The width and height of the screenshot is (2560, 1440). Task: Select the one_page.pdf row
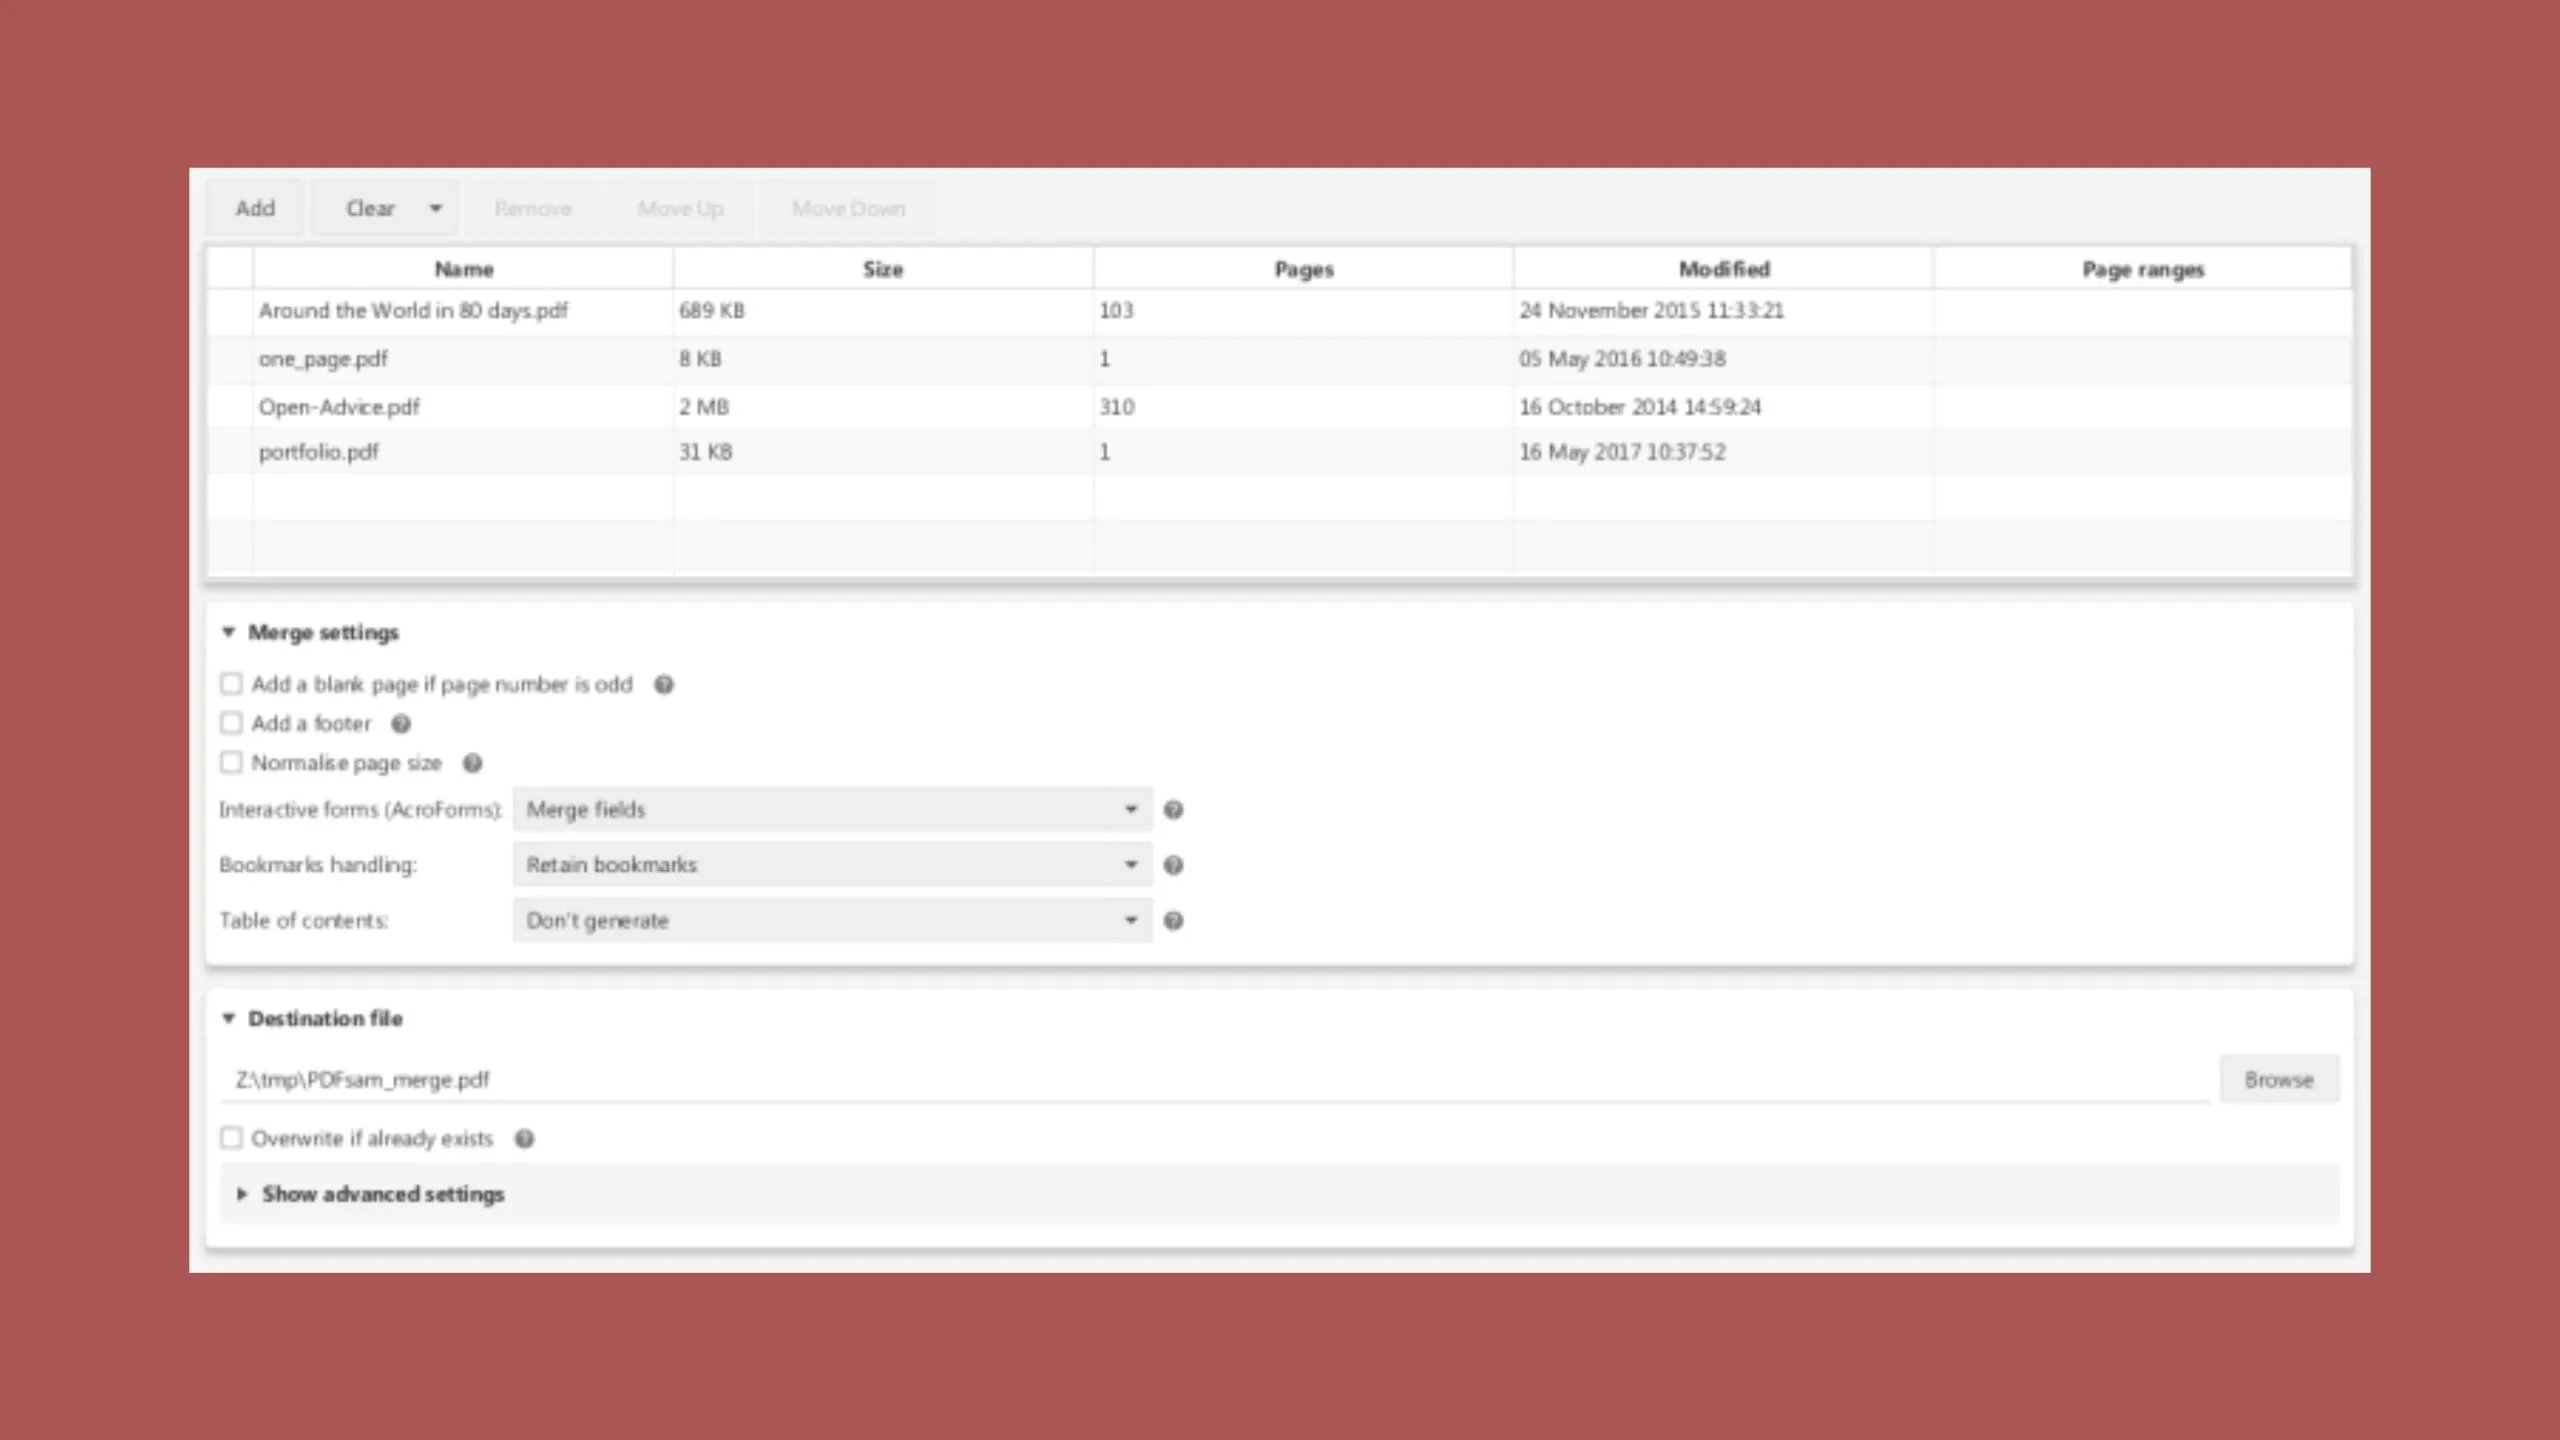tap(1280, 359)
